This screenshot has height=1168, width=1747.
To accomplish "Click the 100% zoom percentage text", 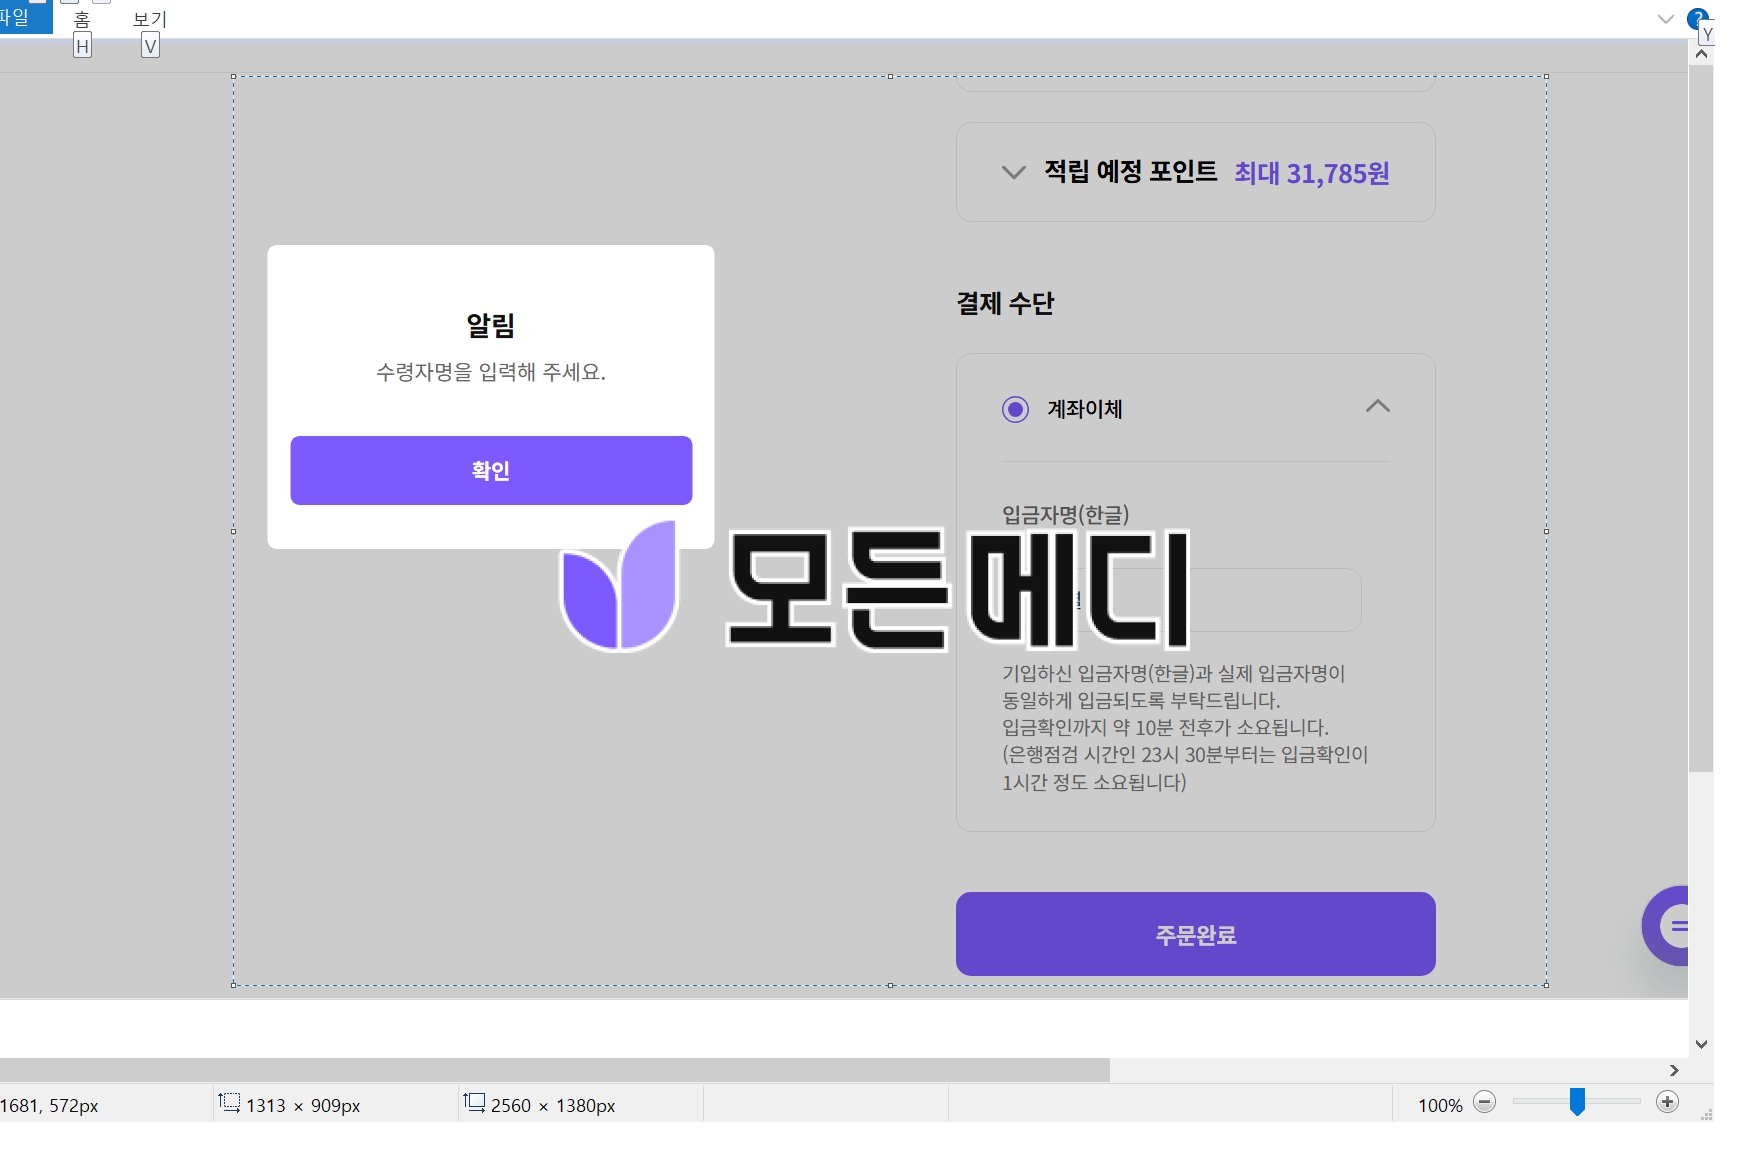I will [x=1440, y=1105].
